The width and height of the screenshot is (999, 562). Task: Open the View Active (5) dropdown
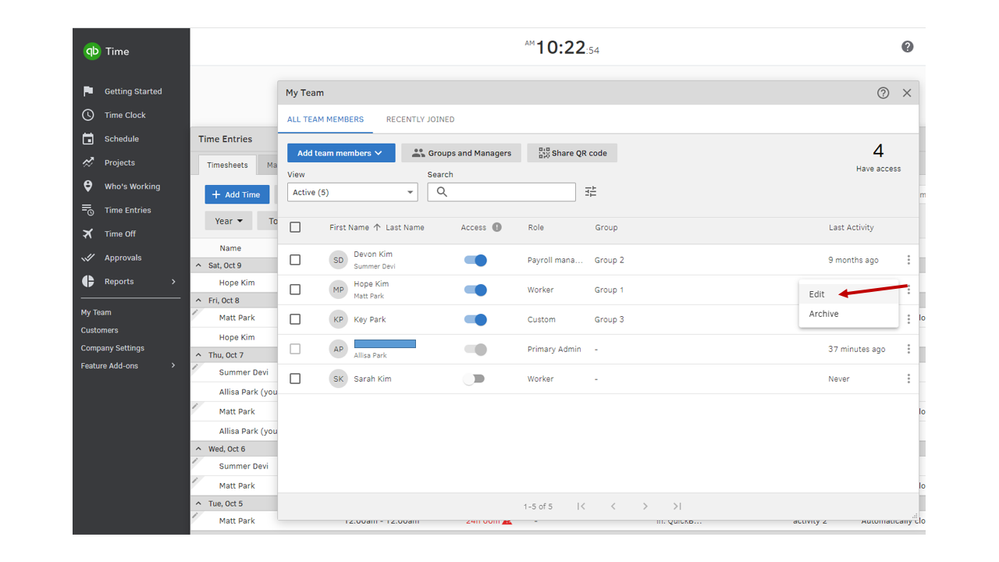(352, 192)
